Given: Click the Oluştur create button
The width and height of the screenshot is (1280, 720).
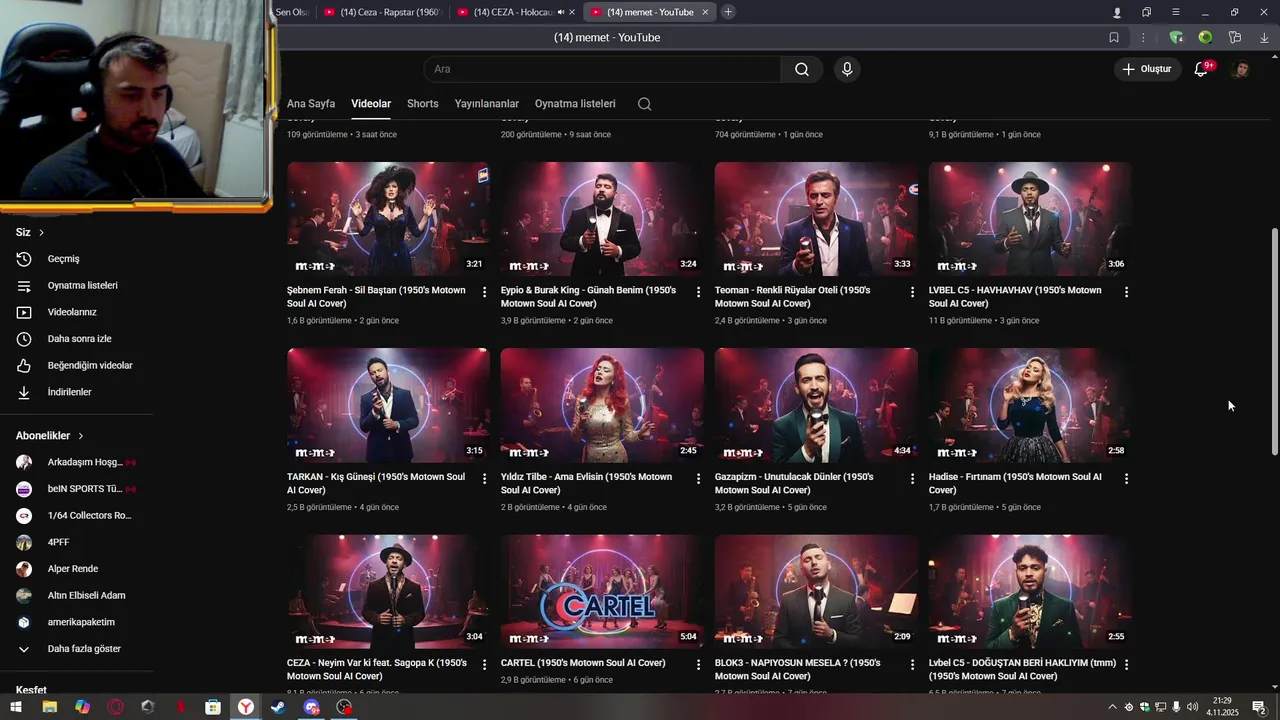Looking at the screenshot, I should click(1146, 69).
